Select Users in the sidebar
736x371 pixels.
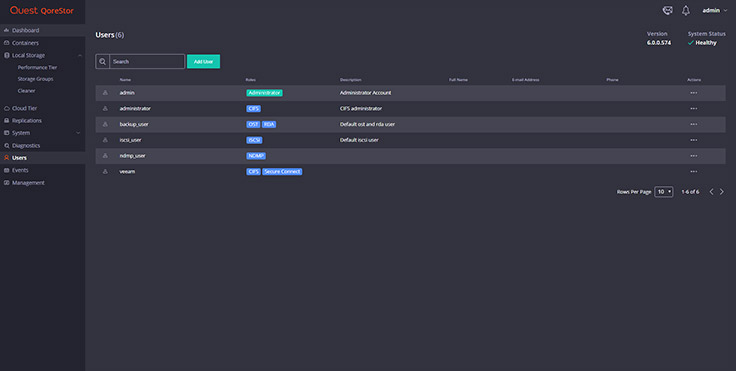(43, 158)
